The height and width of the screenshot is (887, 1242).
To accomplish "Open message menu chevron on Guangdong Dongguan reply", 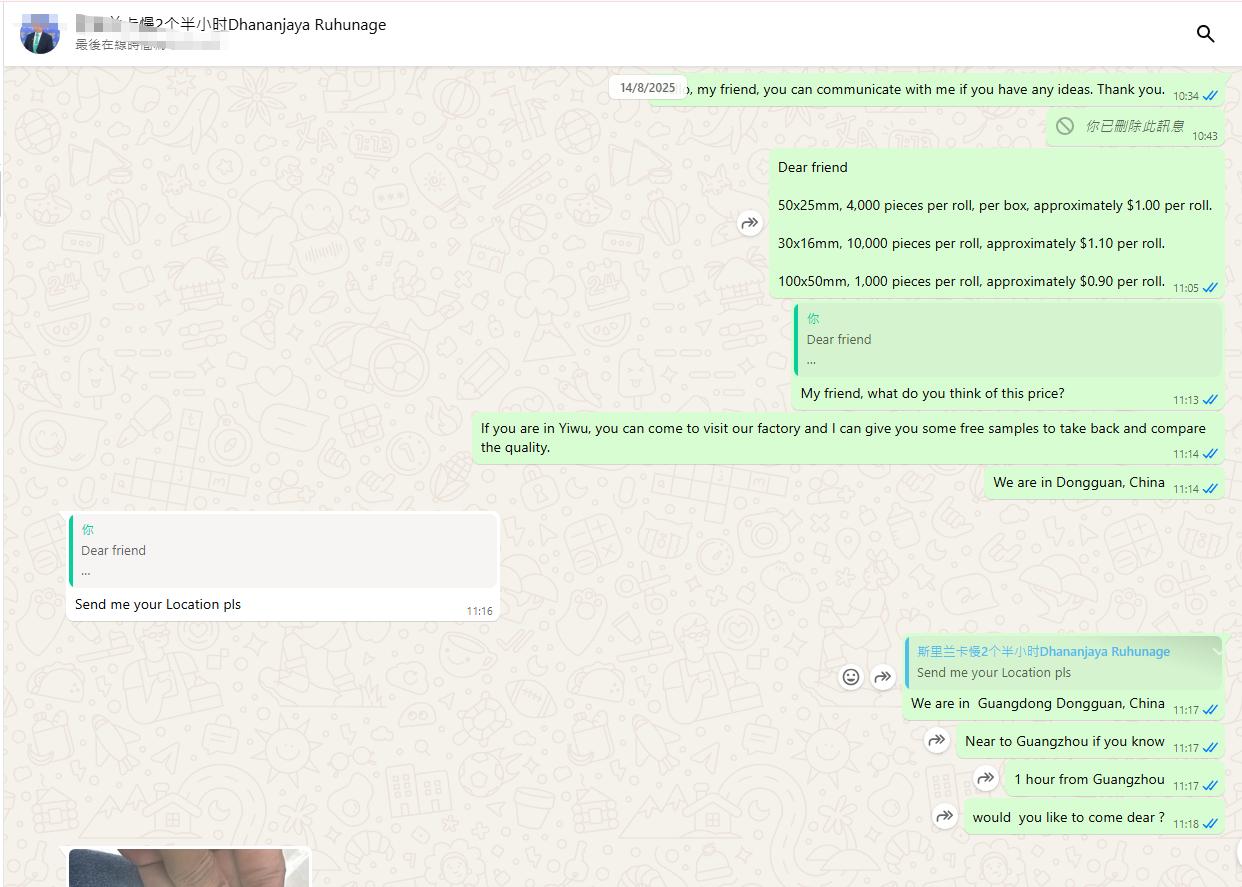I will [1216, 651].
